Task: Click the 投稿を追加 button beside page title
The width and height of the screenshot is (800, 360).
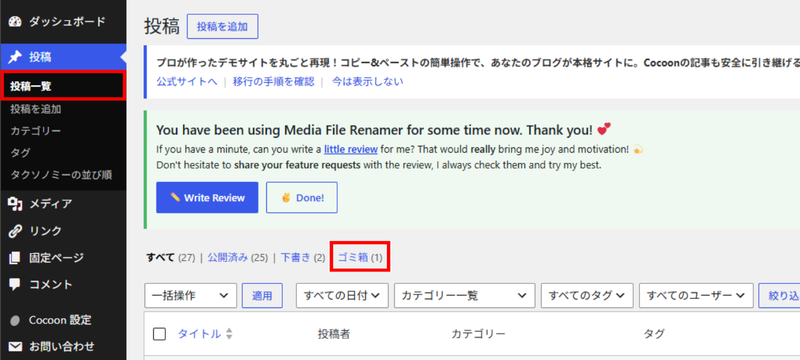Action: (222, 27)
